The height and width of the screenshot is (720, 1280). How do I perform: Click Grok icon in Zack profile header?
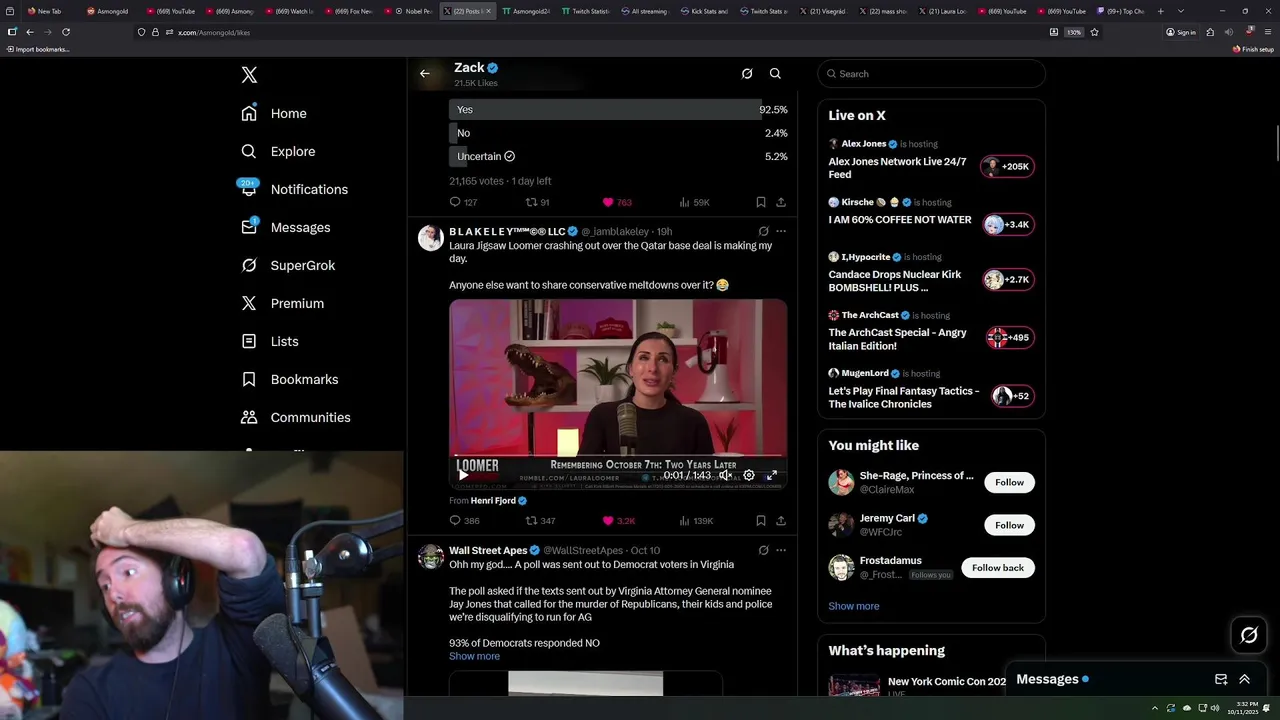[x=747, y=73]
